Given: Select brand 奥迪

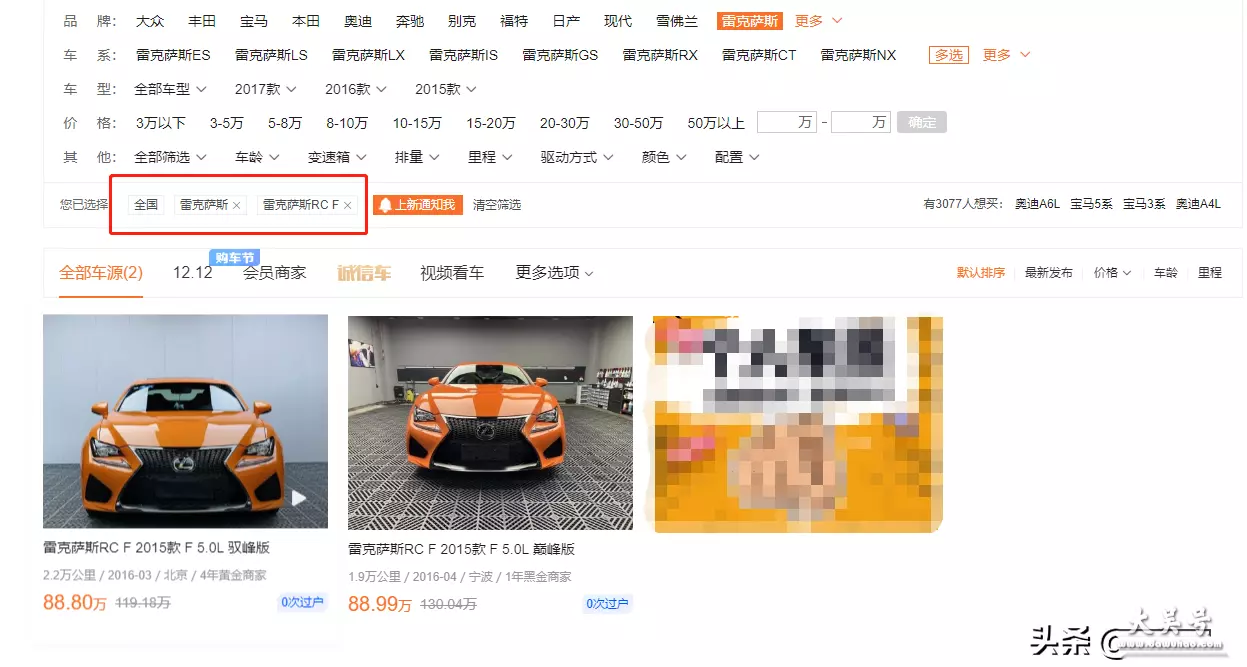Looking at the screenshot, I should [x=358, y=21].
